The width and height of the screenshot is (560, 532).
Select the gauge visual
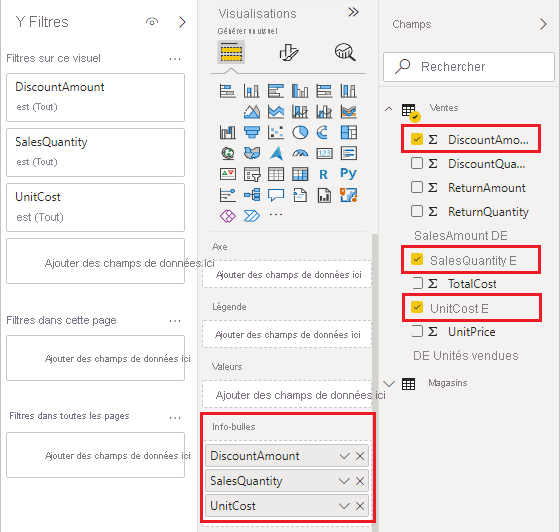[x=300, y=154]
